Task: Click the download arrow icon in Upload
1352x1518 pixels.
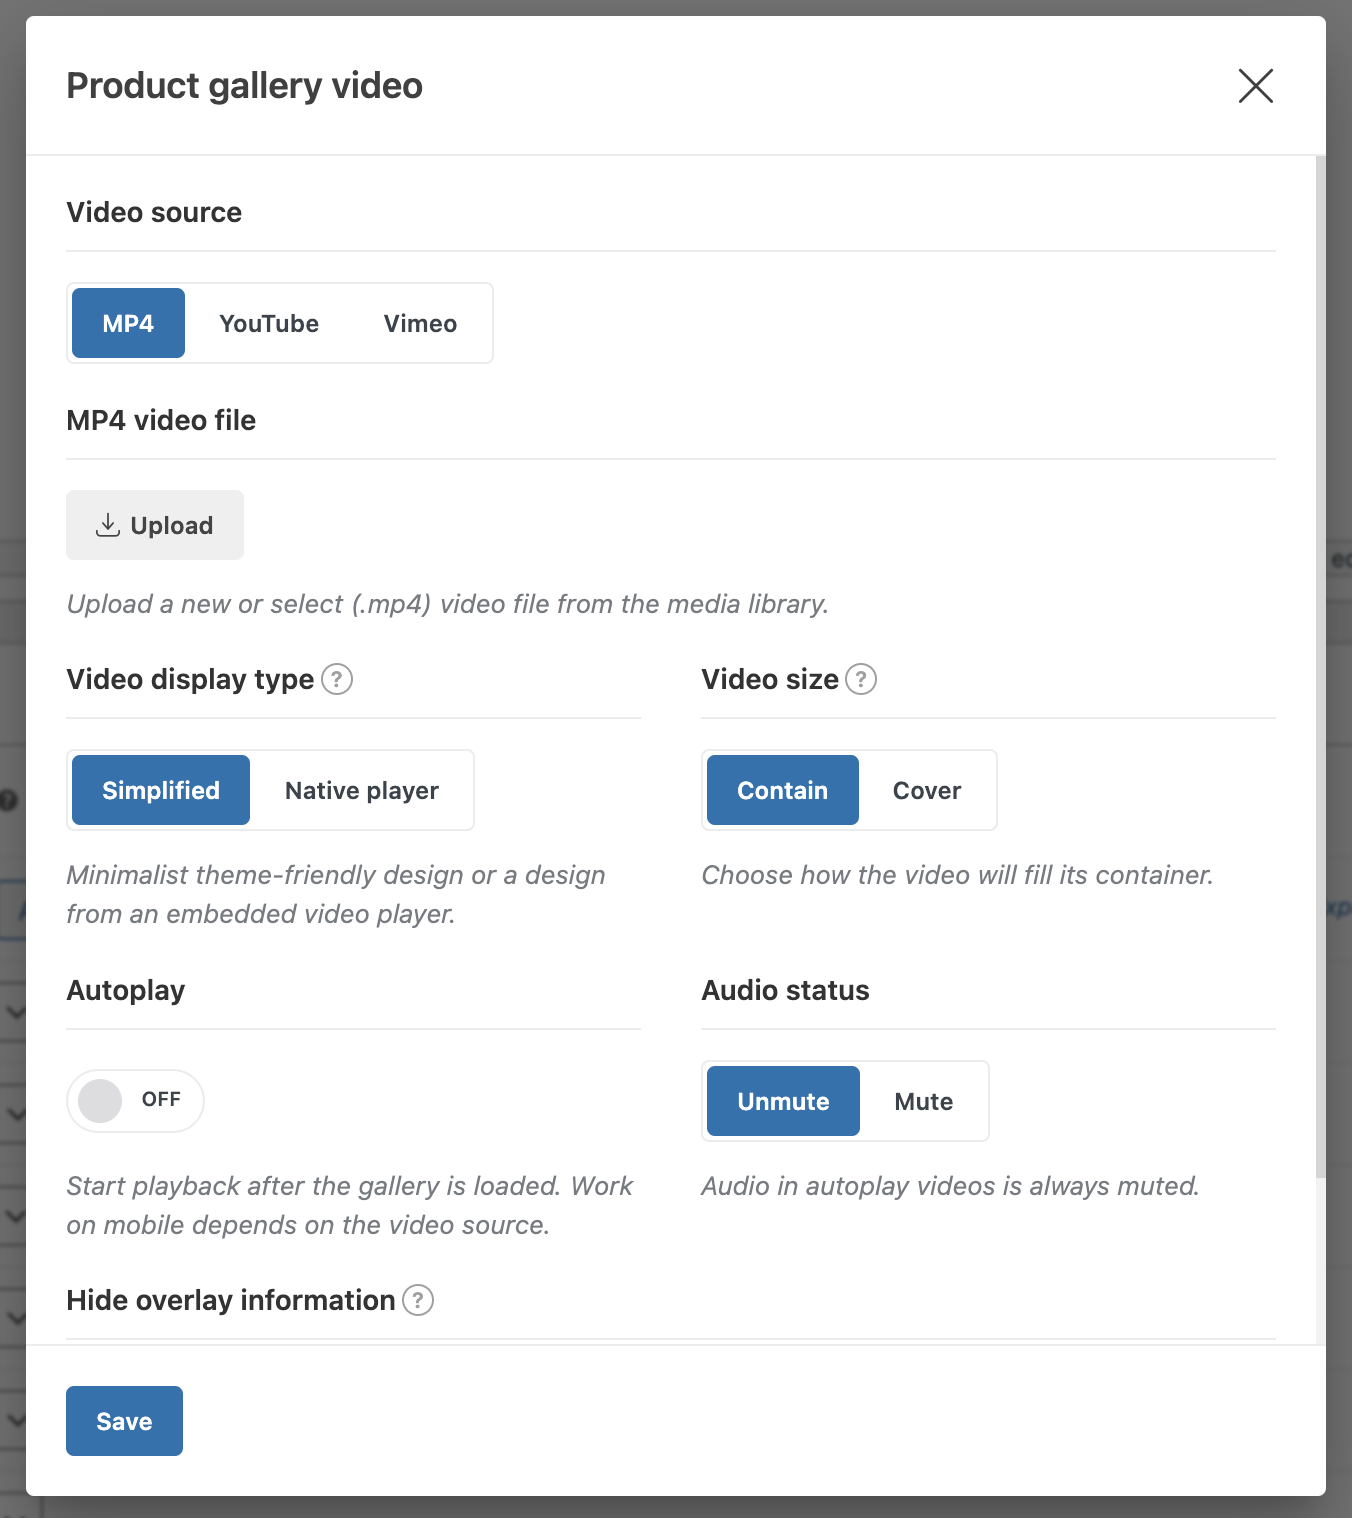Action: click(108, 525)
